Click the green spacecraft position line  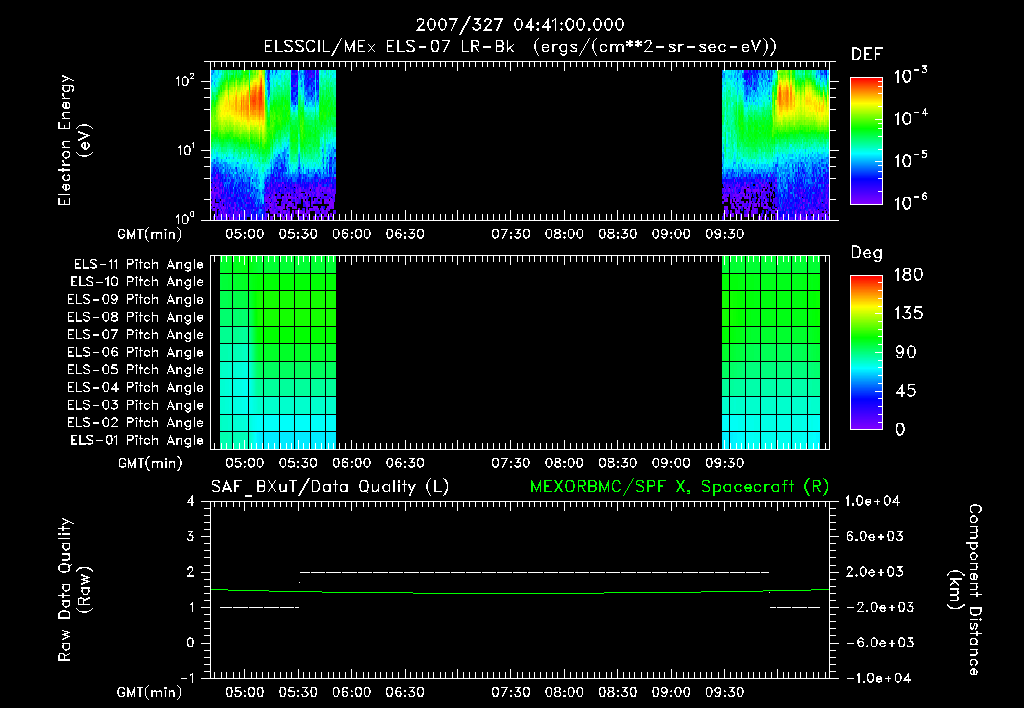(x=520, y=593)
